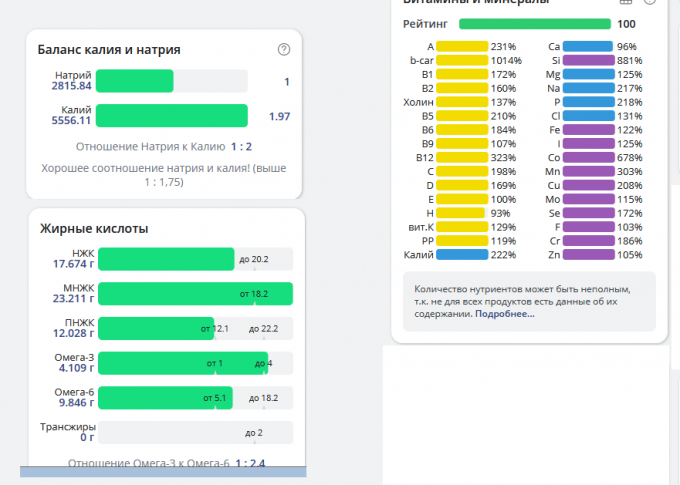The height and width of the screenshot is (485, 680).
Task: Click the МНЖК value 23.211 г
Action: click(73, 298)
